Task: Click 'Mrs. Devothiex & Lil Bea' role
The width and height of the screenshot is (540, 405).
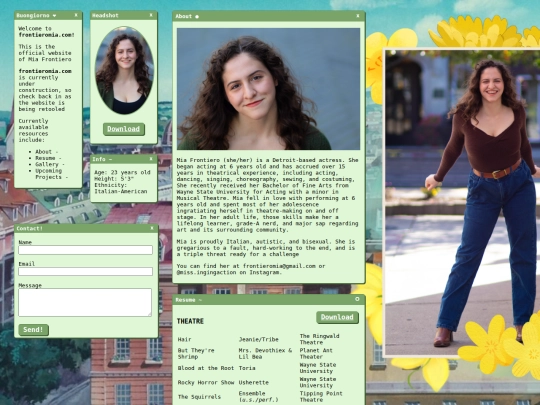Action: coord(265,354)
